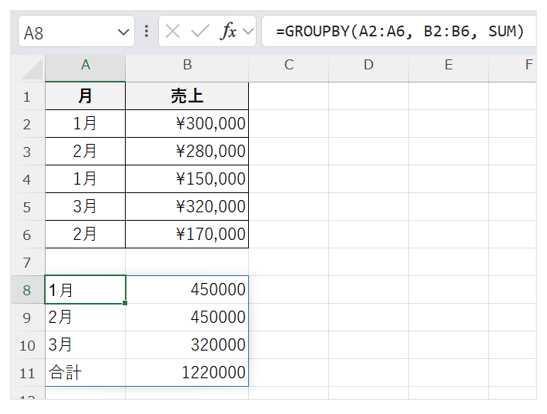Select row 7 header

tap(28, 262)
